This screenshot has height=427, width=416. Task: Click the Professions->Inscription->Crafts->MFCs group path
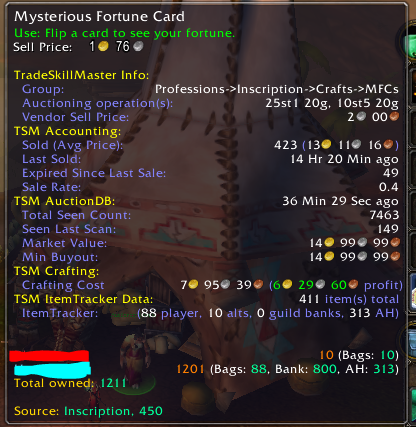[277, 89]
